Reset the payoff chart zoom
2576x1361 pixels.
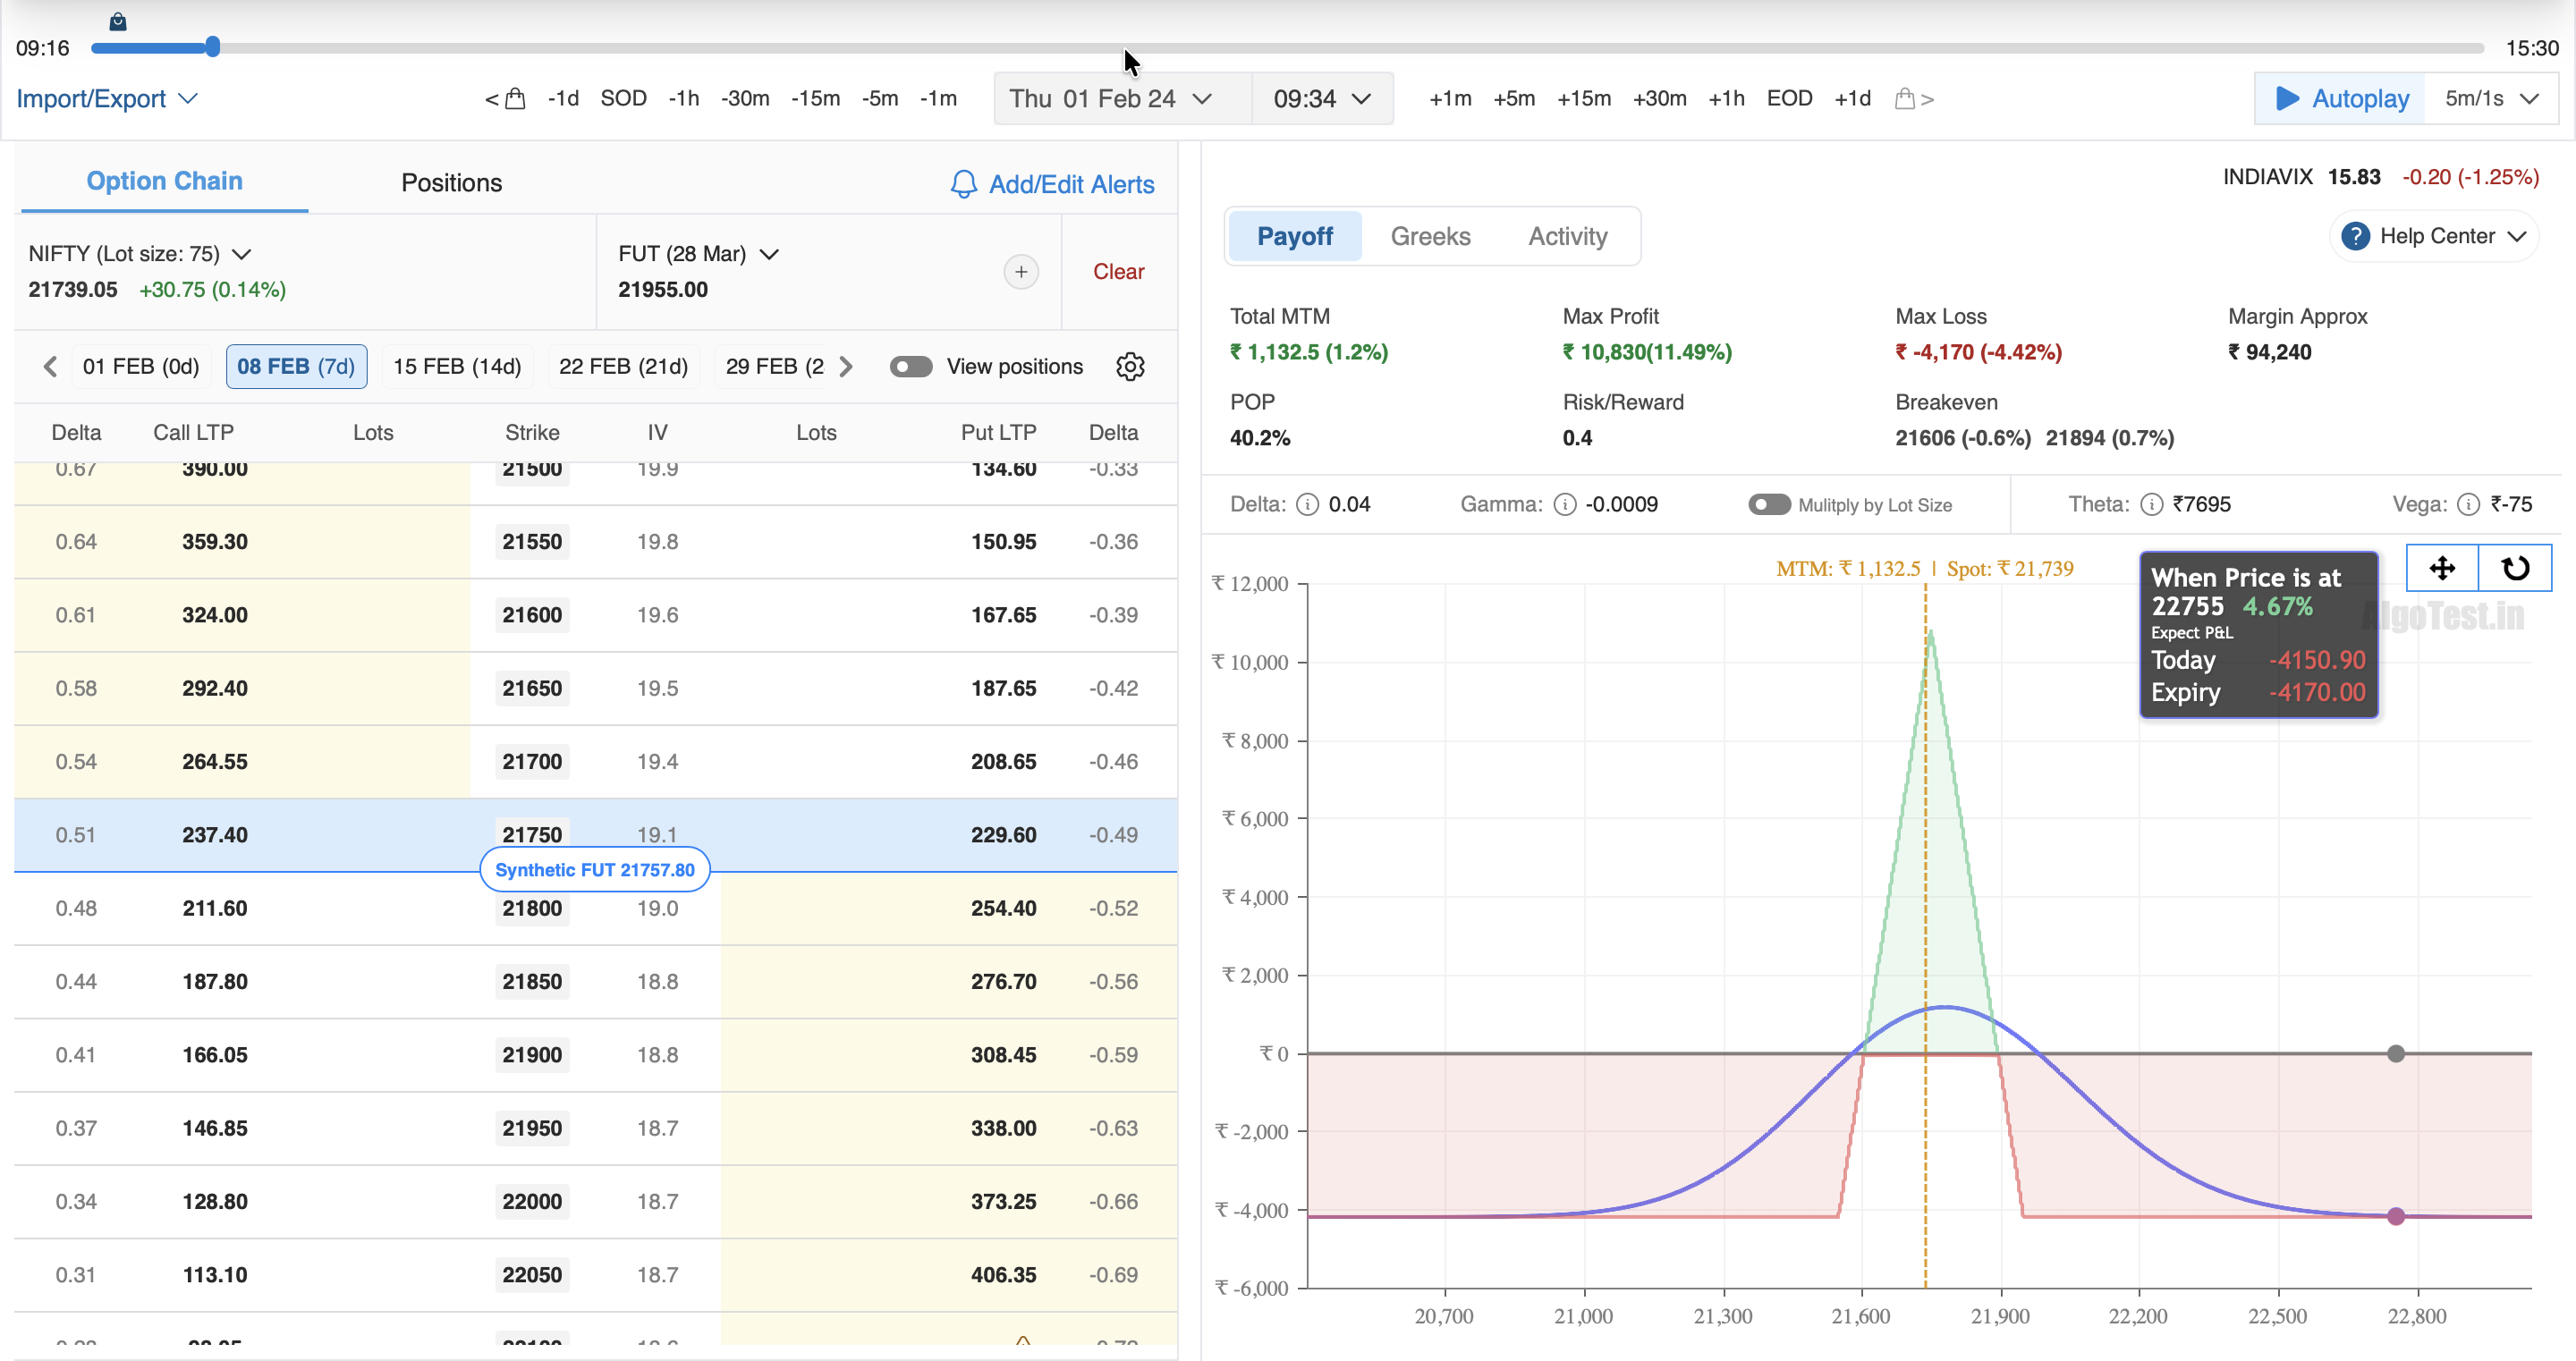[x=2515, y=568]
